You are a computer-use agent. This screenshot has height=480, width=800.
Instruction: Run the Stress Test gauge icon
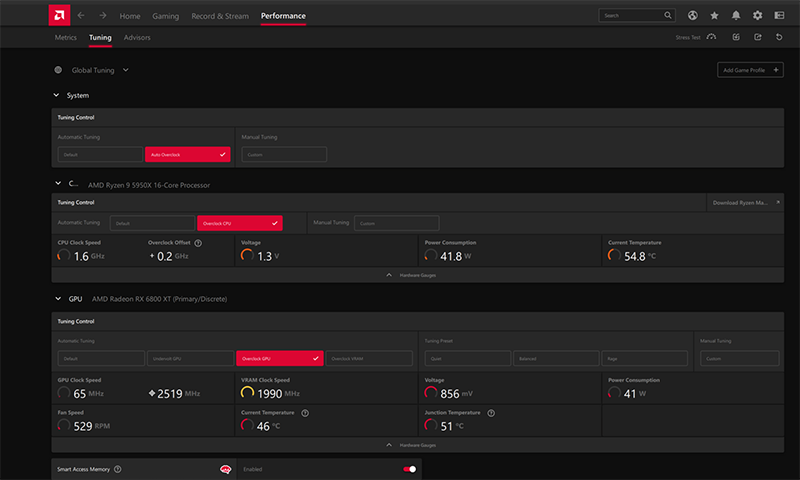pos(711,37)
